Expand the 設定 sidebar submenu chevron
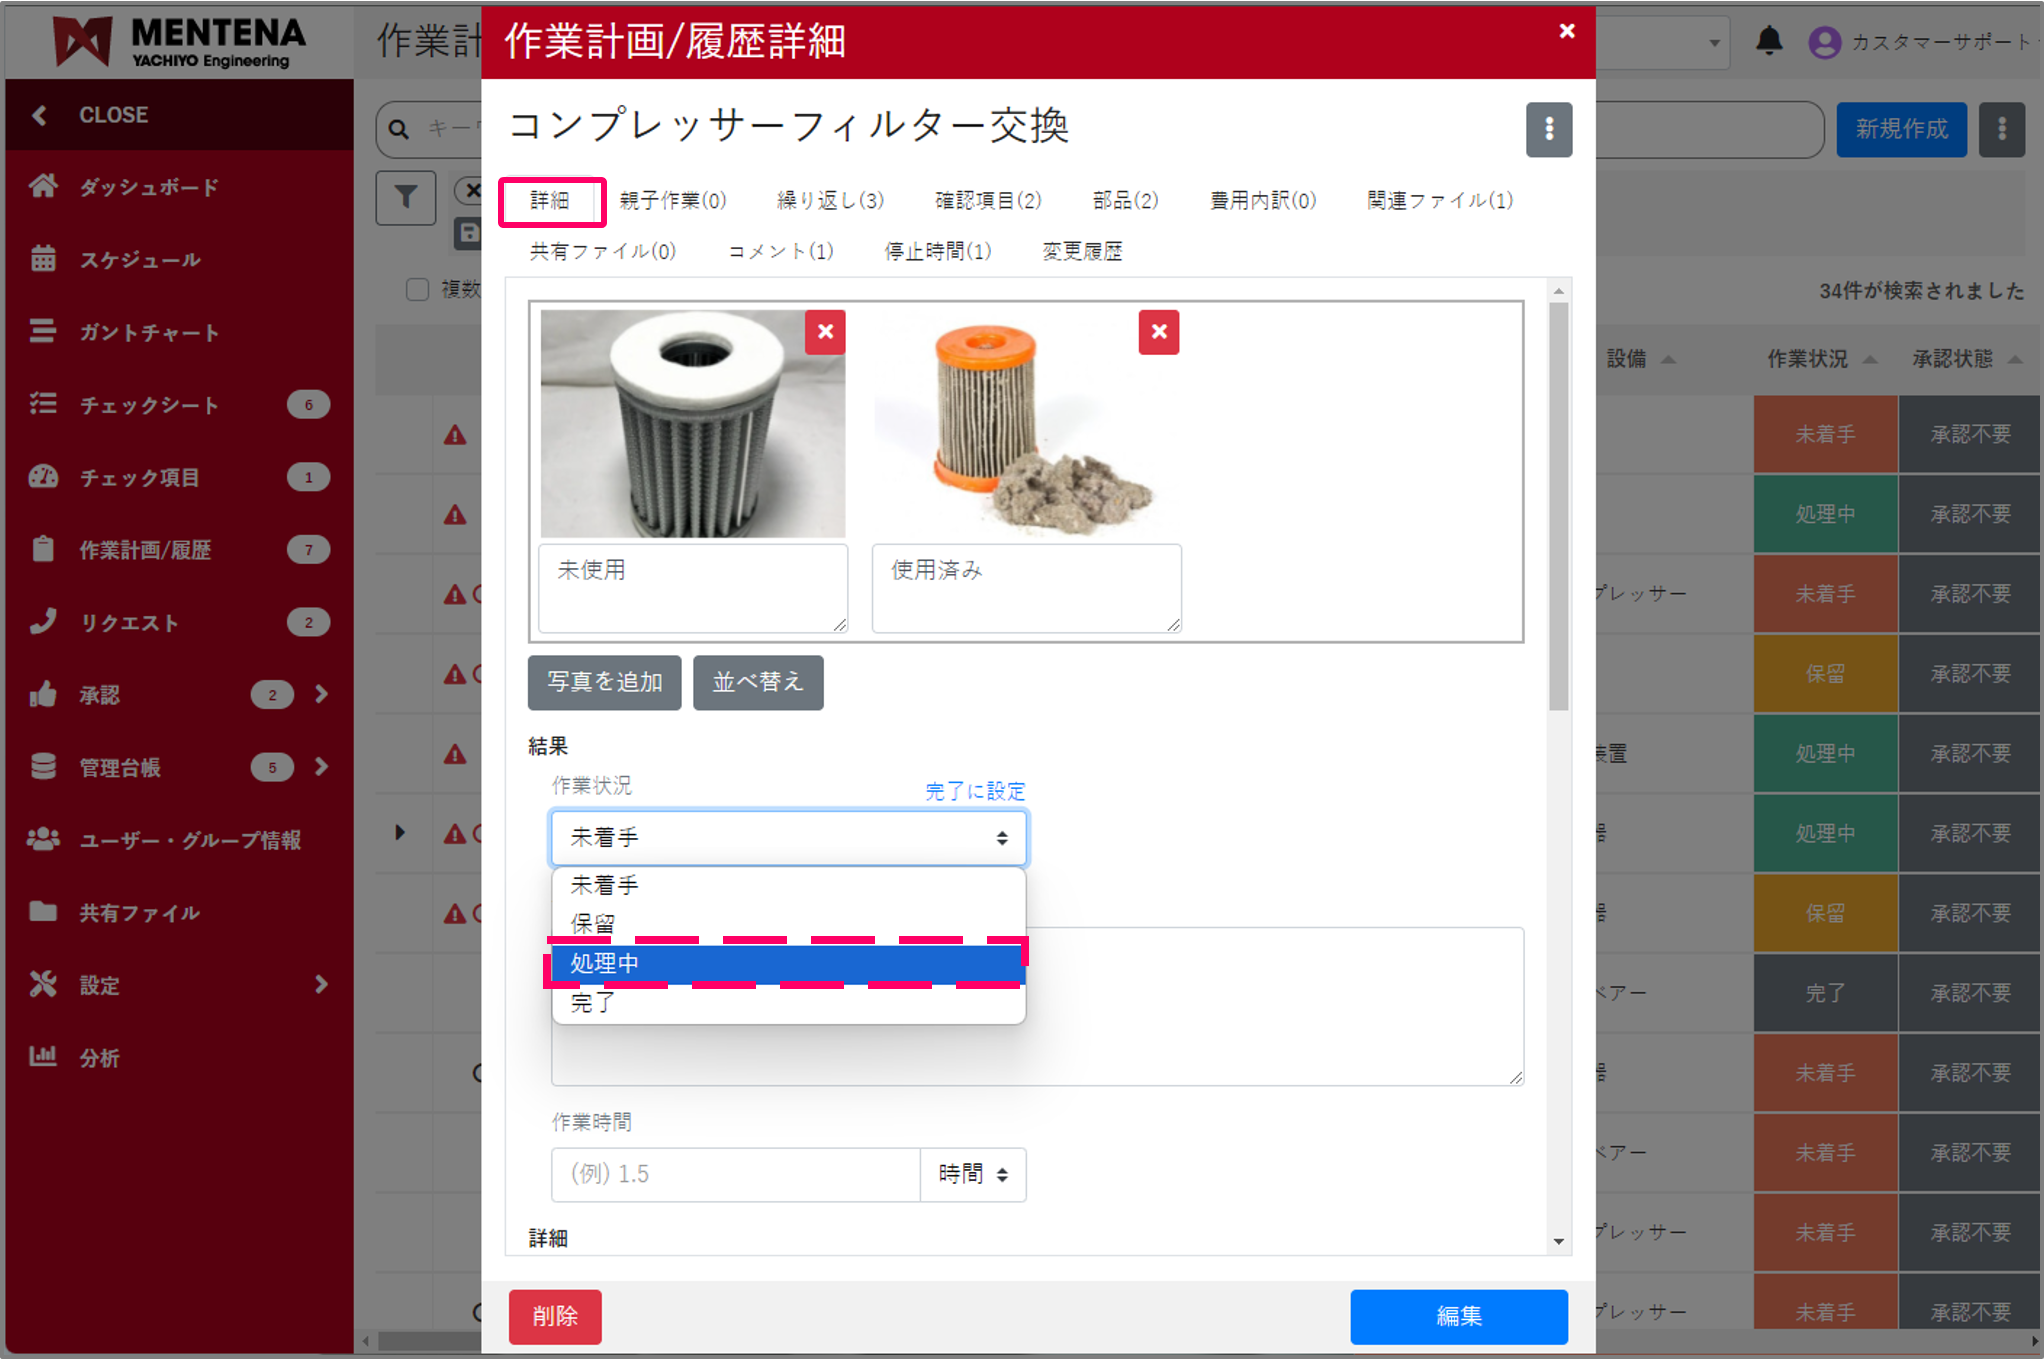 click(321, 985)
